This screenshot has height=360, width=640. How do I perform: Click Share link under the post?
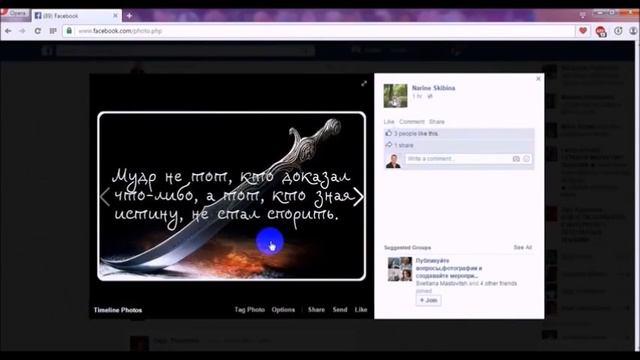click(x=436, y=122)
